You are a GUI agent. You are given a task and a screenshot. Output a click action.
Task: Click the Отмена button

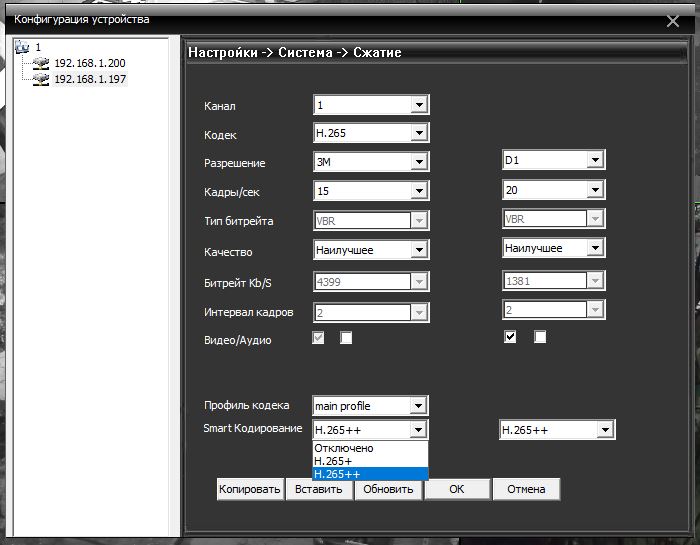526,489
